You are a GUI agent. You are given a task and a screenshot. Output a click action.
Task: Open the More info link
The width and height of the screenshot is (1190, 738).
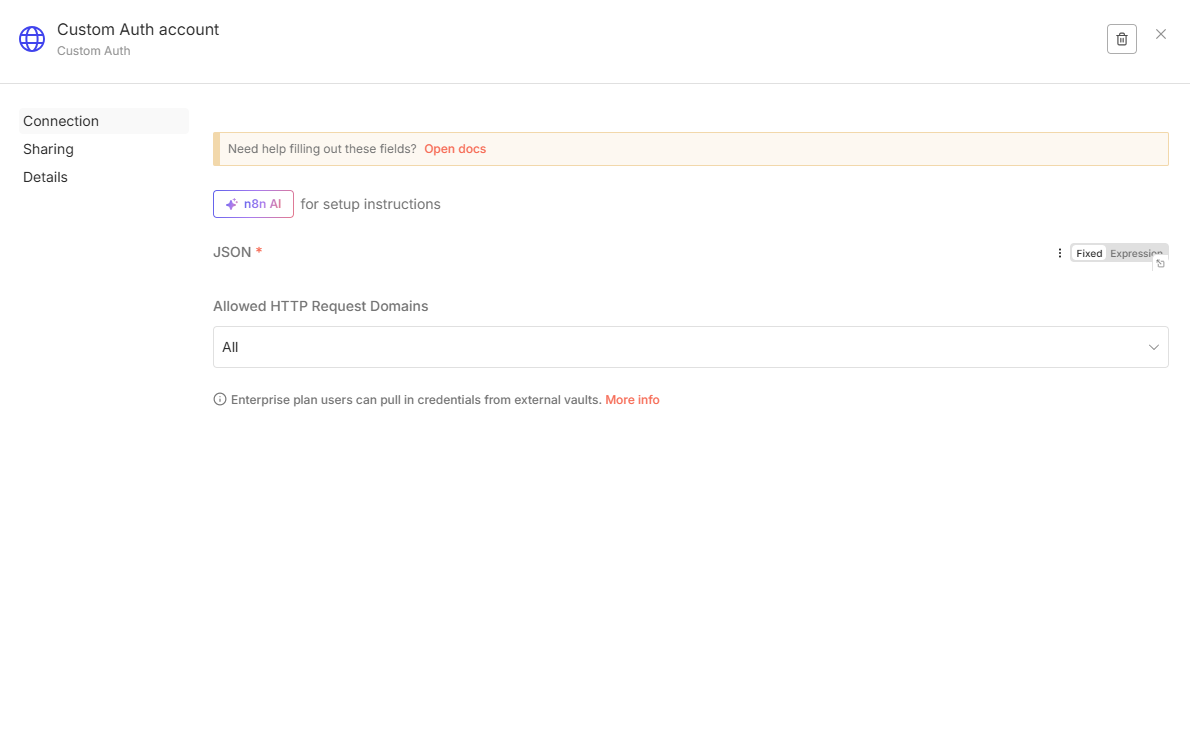(632, 400)
